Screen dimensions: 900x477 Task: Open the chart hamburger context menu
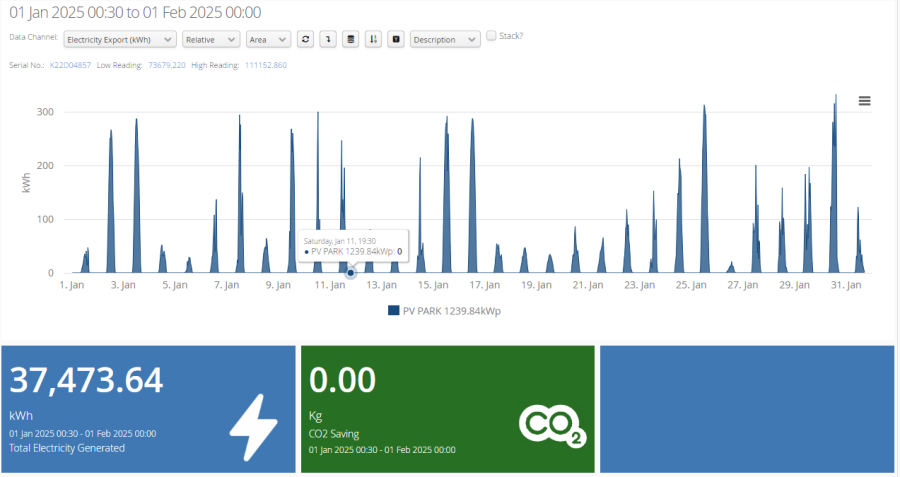coord(865,100)
